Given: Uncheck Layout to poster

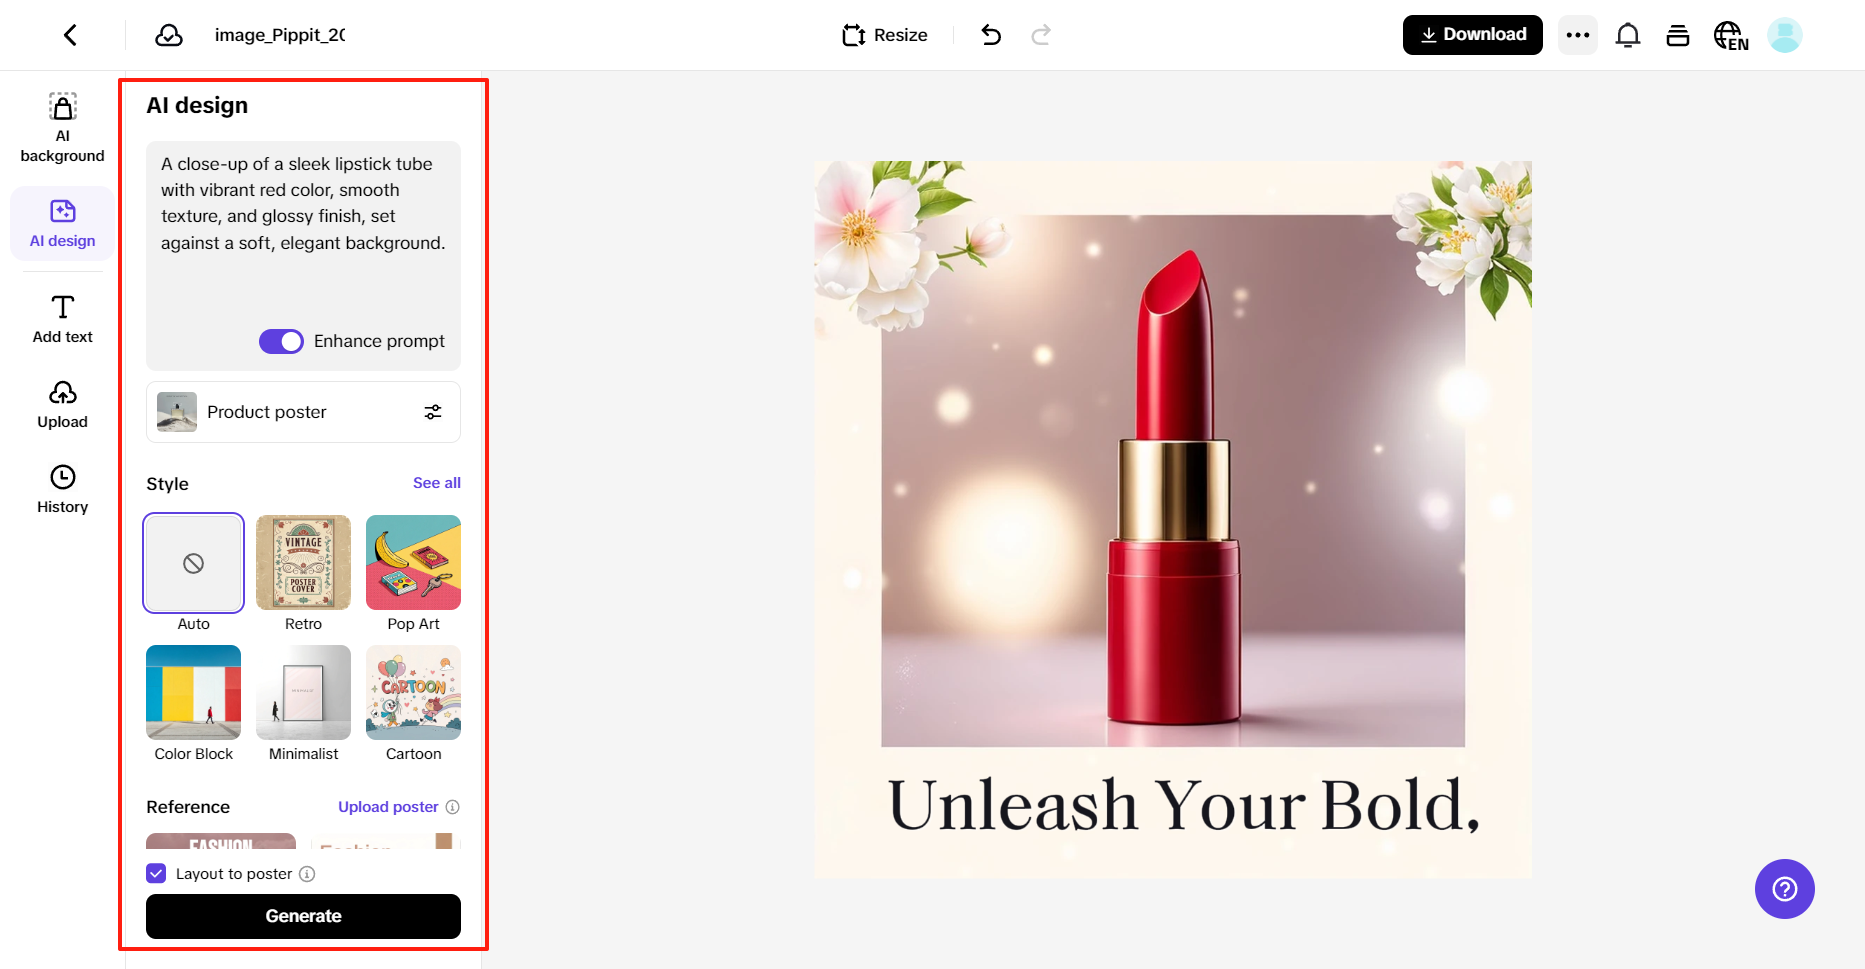Looking at the screenshot, I should point(156,873).
